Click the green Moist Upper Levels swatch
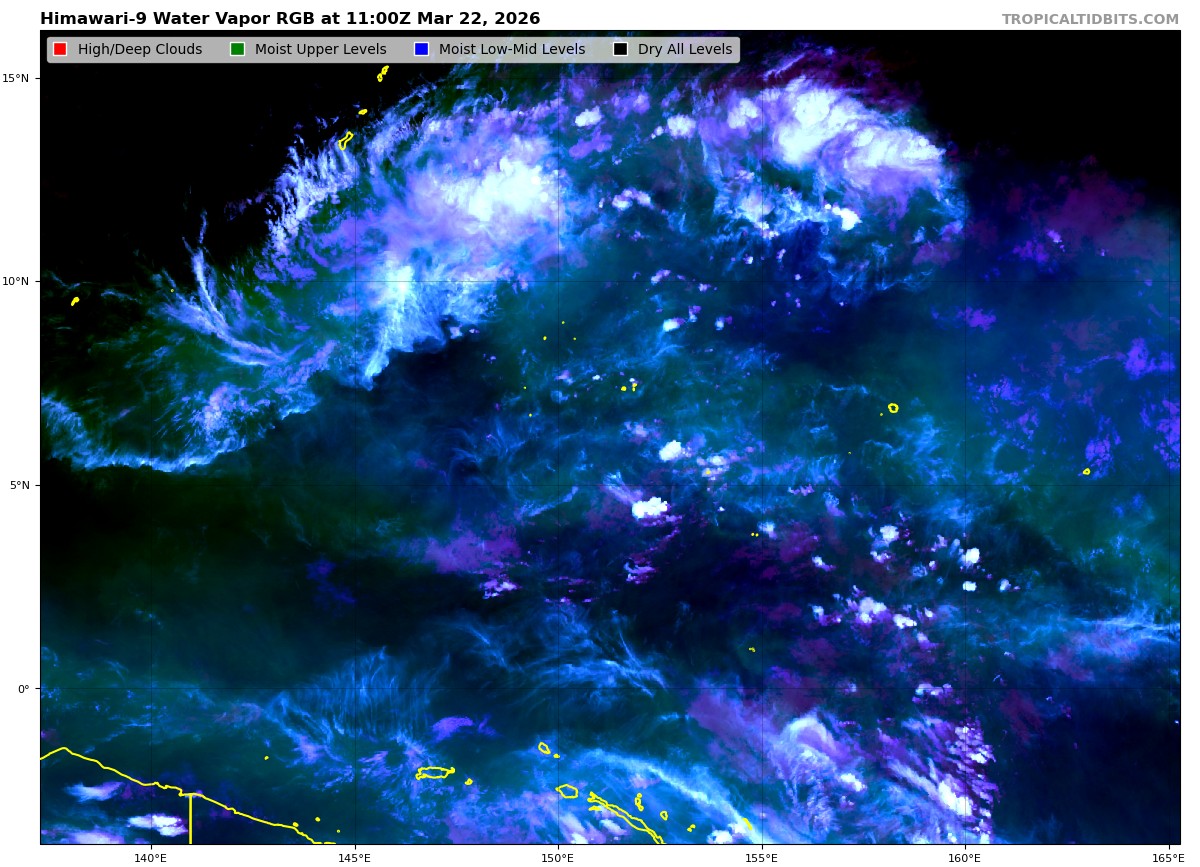Viewport: 1200px width, 867px height. coord(237,50)
